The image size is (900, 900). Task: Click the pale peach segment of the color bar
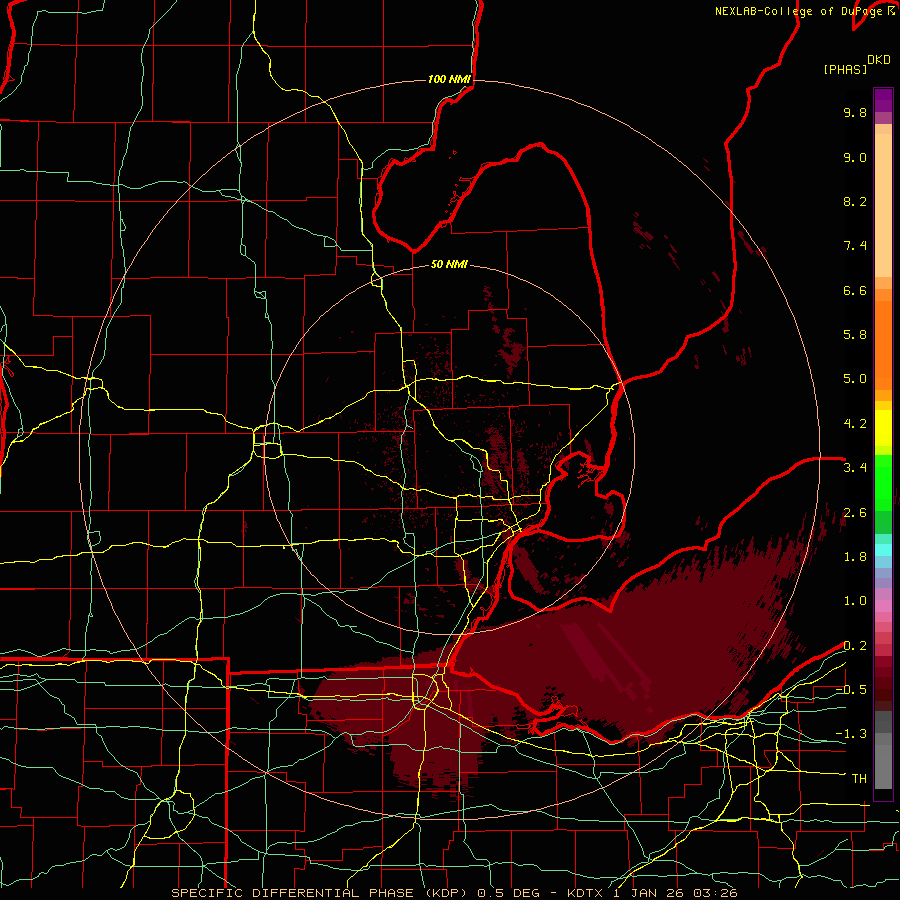(883, 205)
